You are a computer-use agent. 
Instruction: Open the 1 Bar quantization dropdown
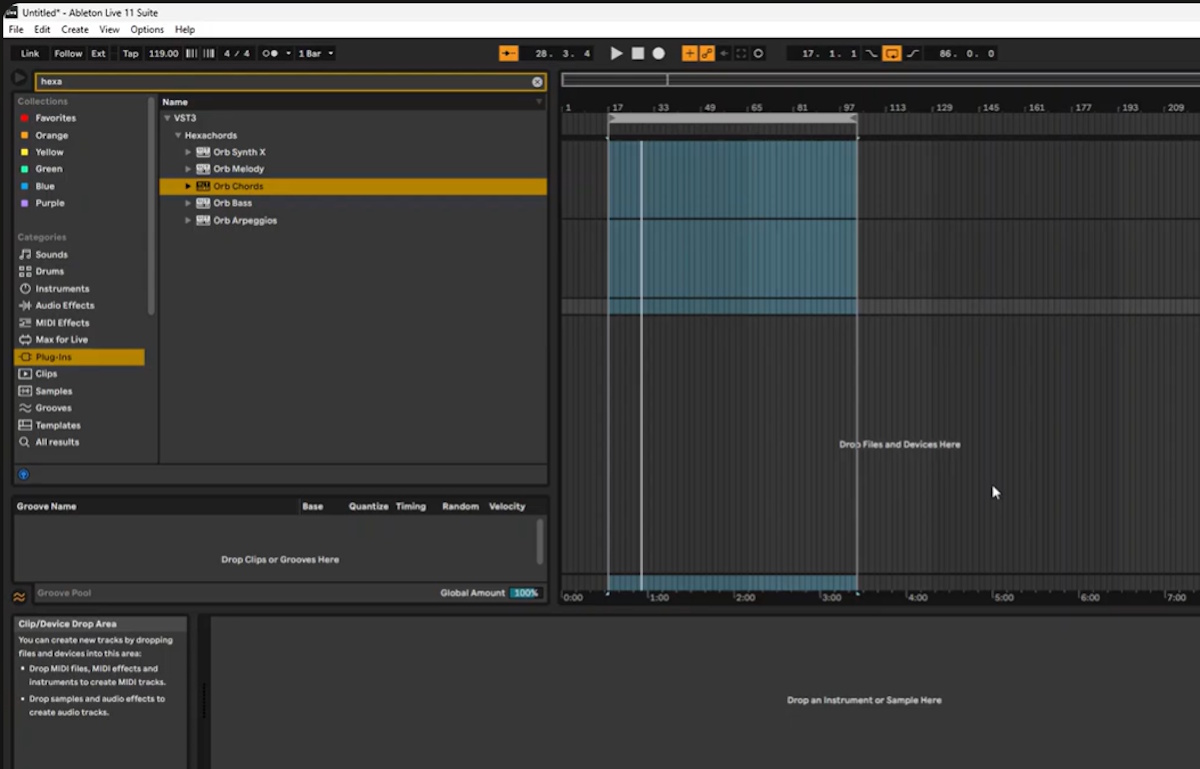point(316,53)
